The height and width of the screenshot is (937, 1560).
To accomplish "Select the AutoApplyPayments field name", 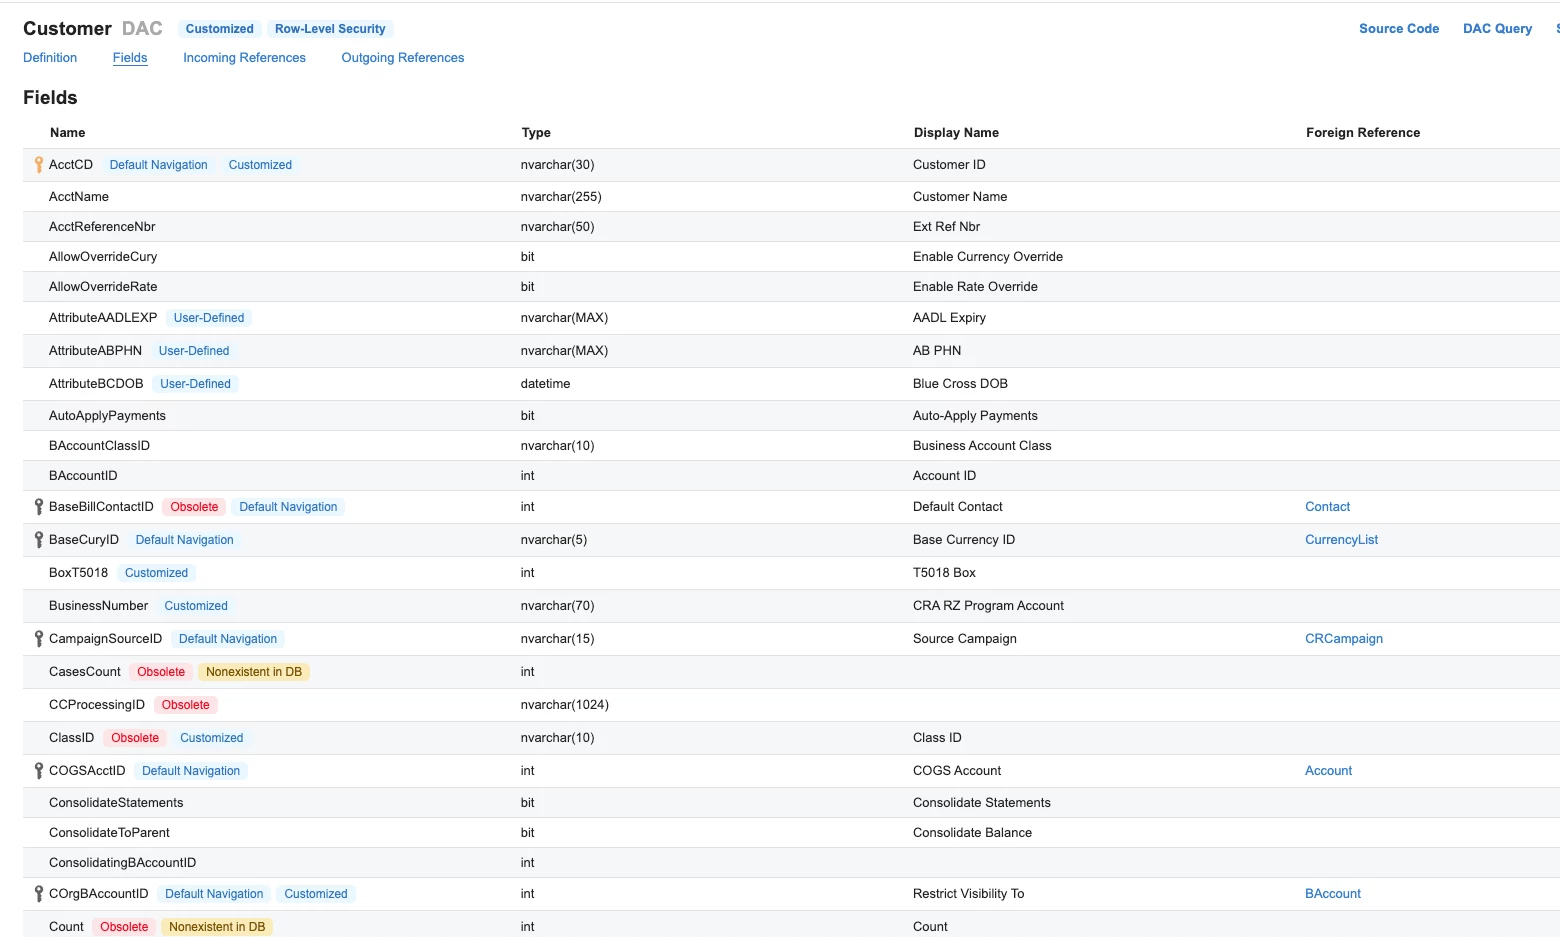I will (x=107, y=416).
